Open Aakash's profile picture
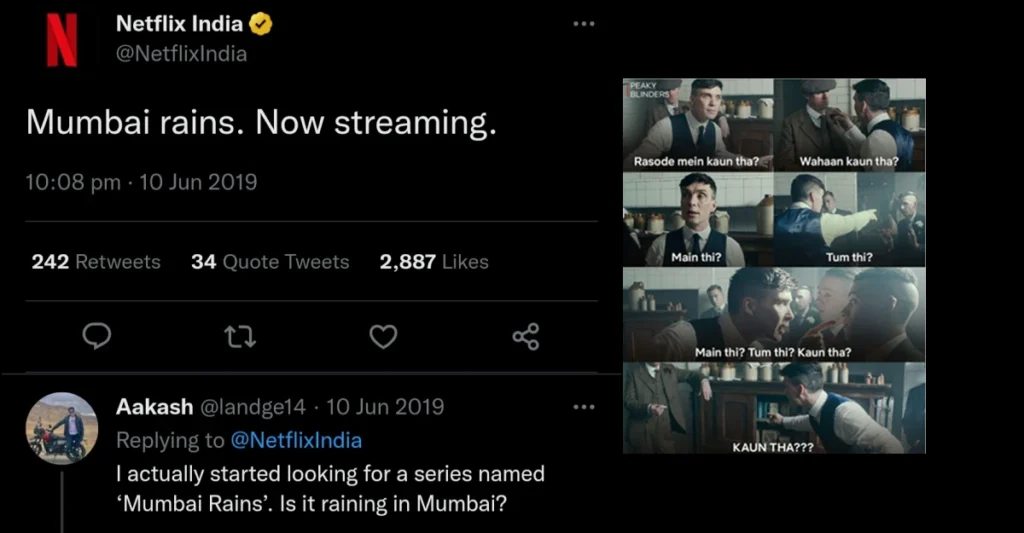 [x=62, y=427]
